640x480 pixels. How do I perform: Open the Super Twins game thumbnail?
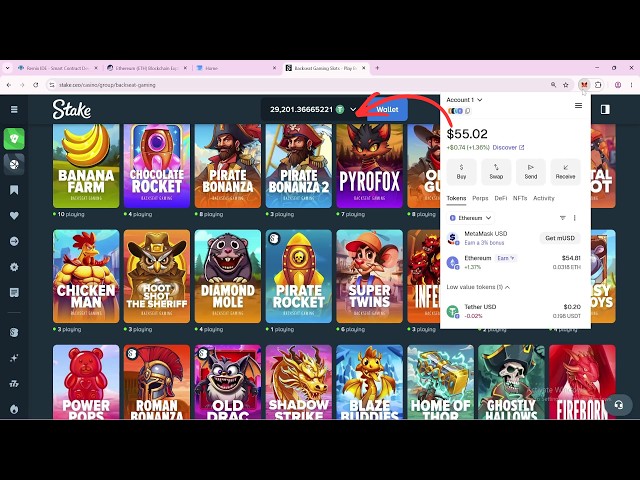(369, 276)
